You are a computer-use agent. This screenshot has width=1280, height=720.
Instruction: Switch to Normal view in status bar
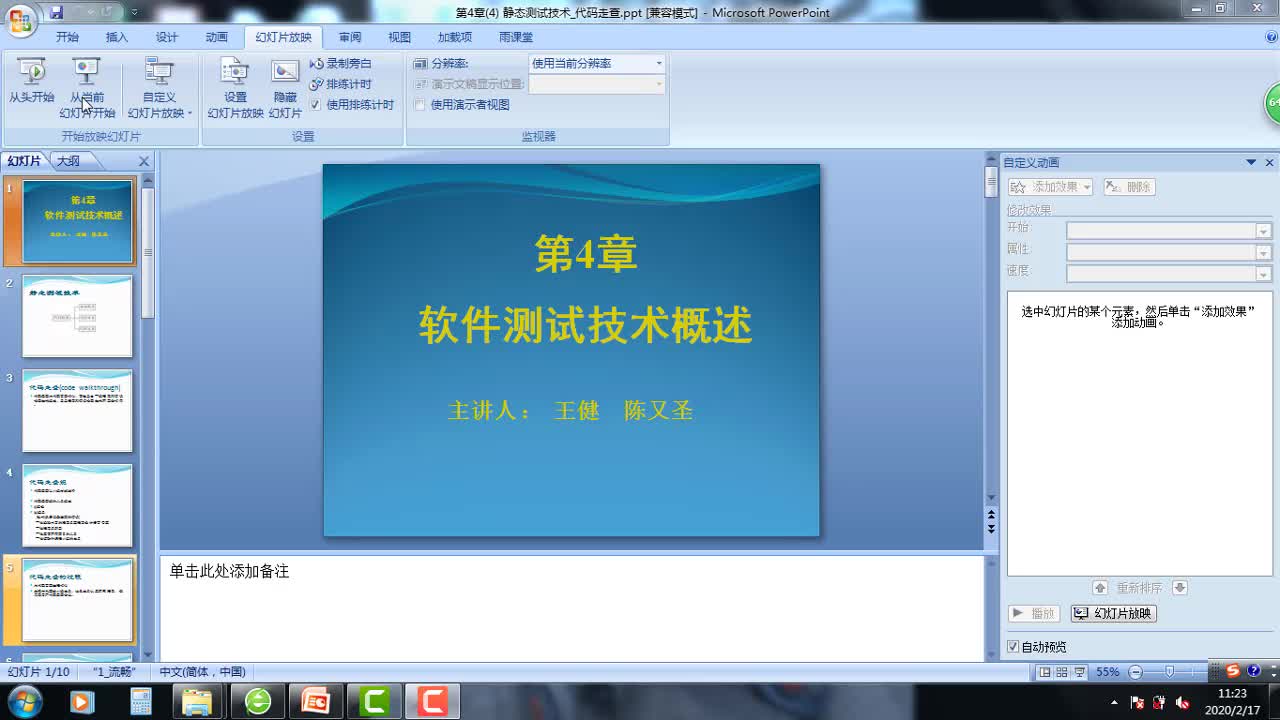tap(1045, 672)
